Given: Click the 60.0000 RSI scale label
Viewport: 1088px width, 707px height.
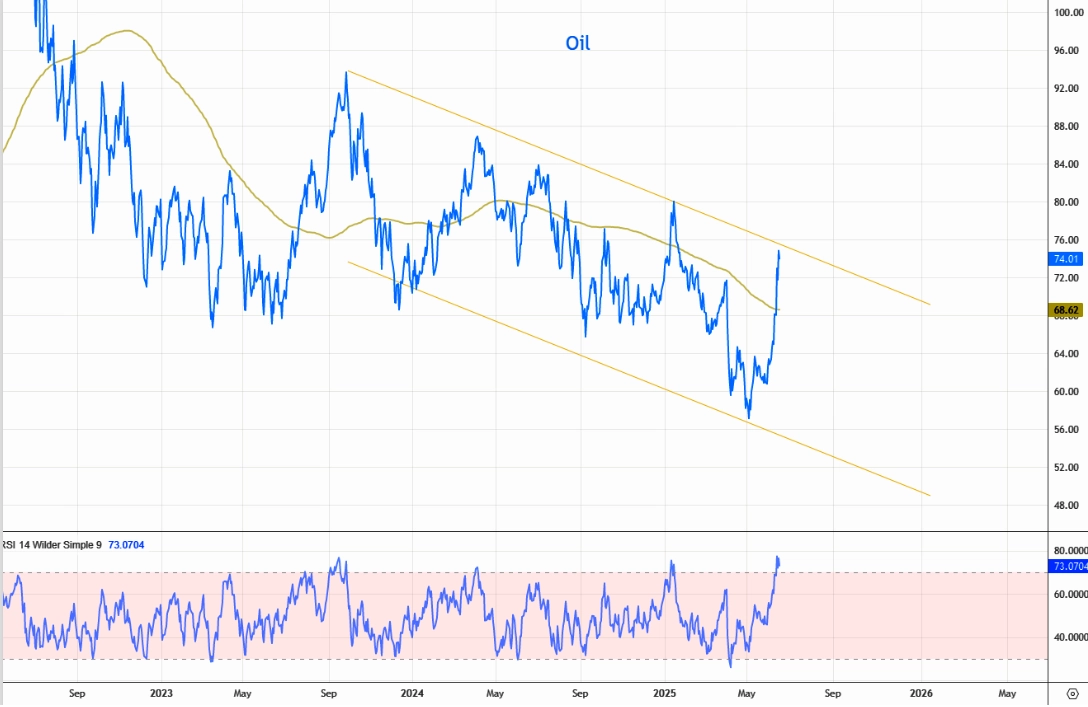Looking at the screenshot, I should [x=1070, y=595].
